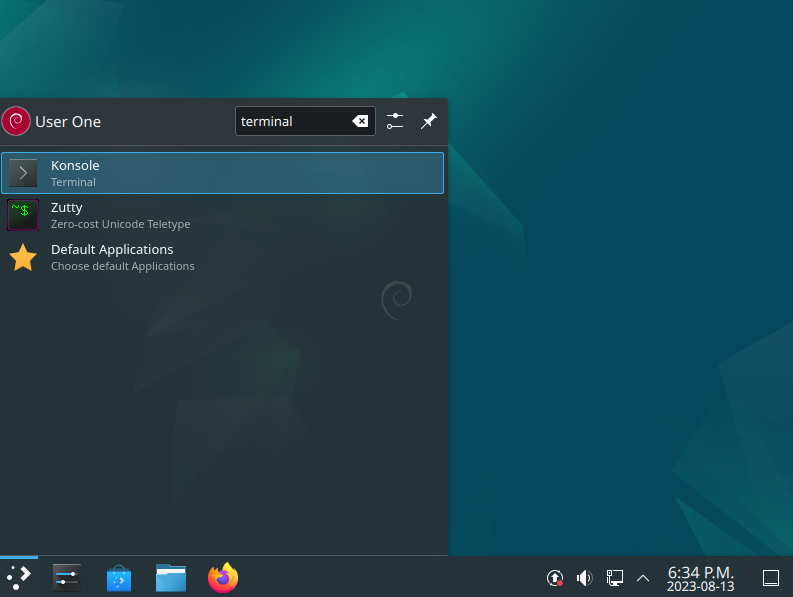Open System Settings from the panel
The image size is (793, 597).
[x=67, y=577]
